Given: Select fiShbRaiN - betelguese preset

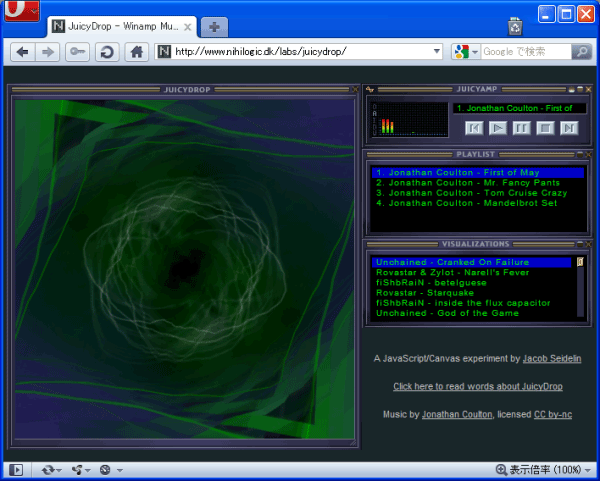Looking at the screenshot, I should pos(471,283).
